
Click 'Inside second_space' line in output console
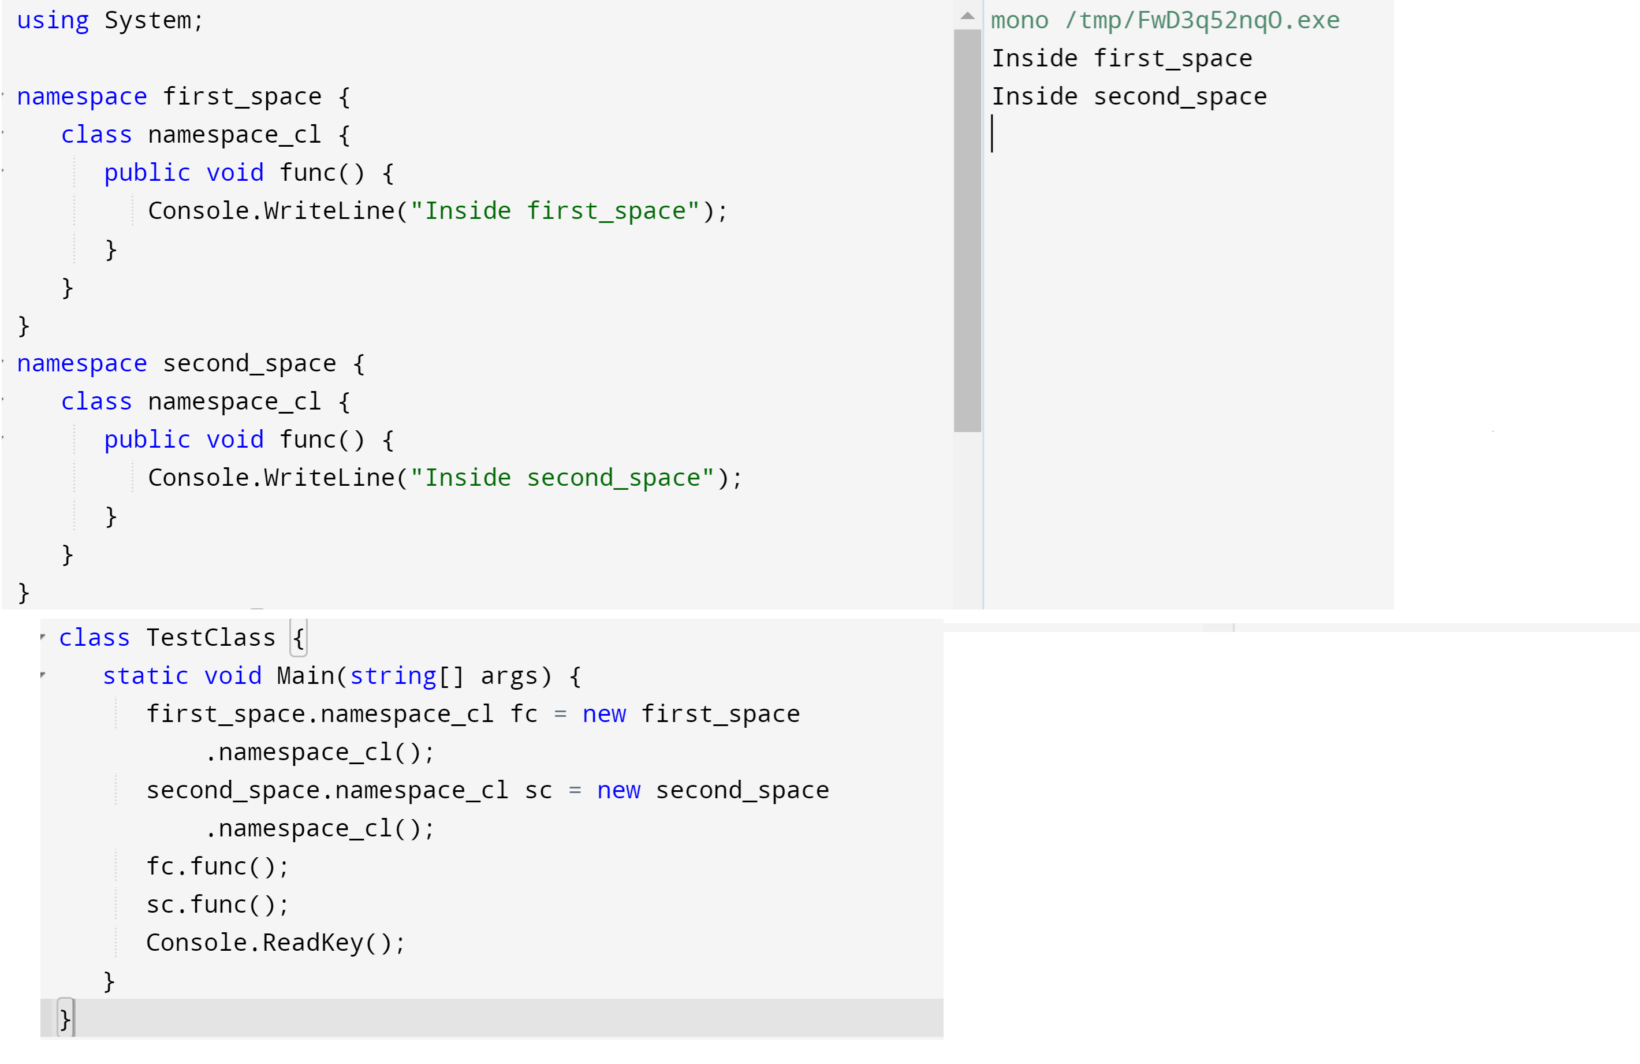[x=1129, y=97]
